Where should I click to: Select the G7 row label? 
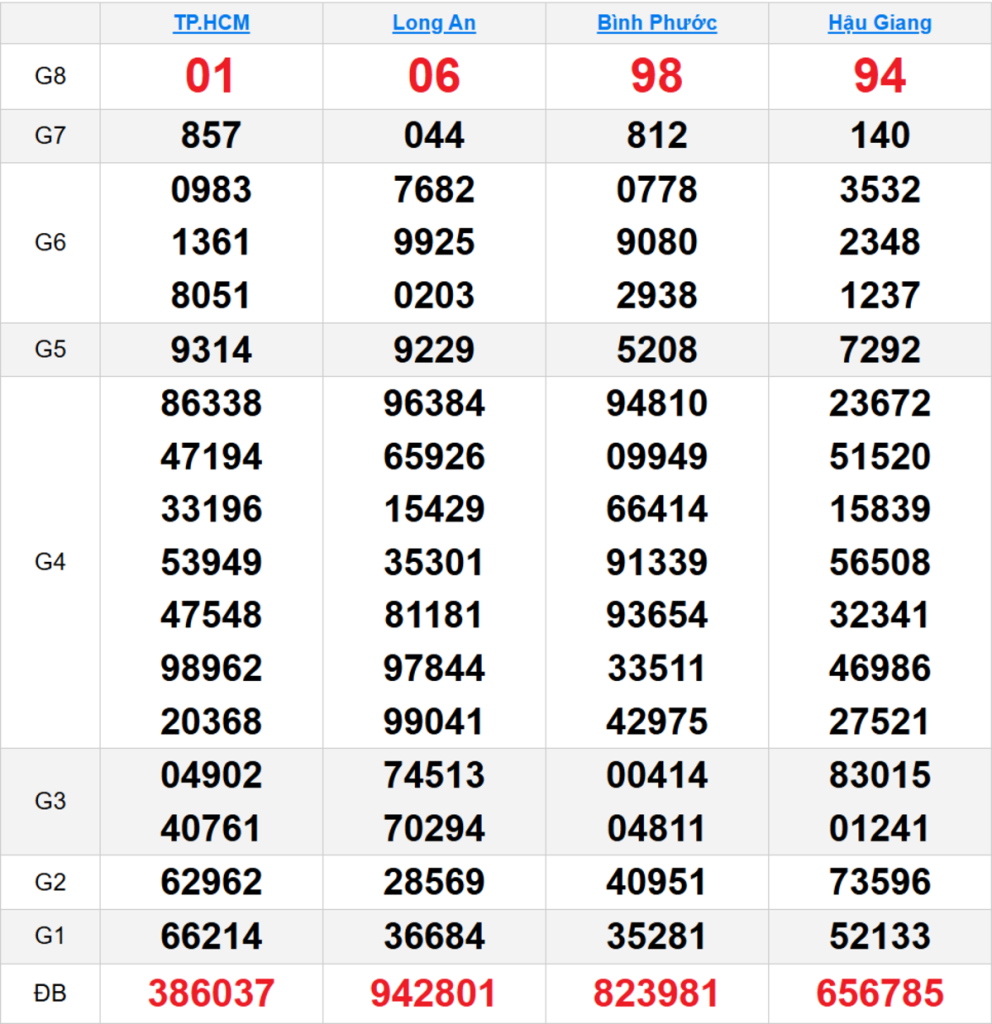[50, 136]
